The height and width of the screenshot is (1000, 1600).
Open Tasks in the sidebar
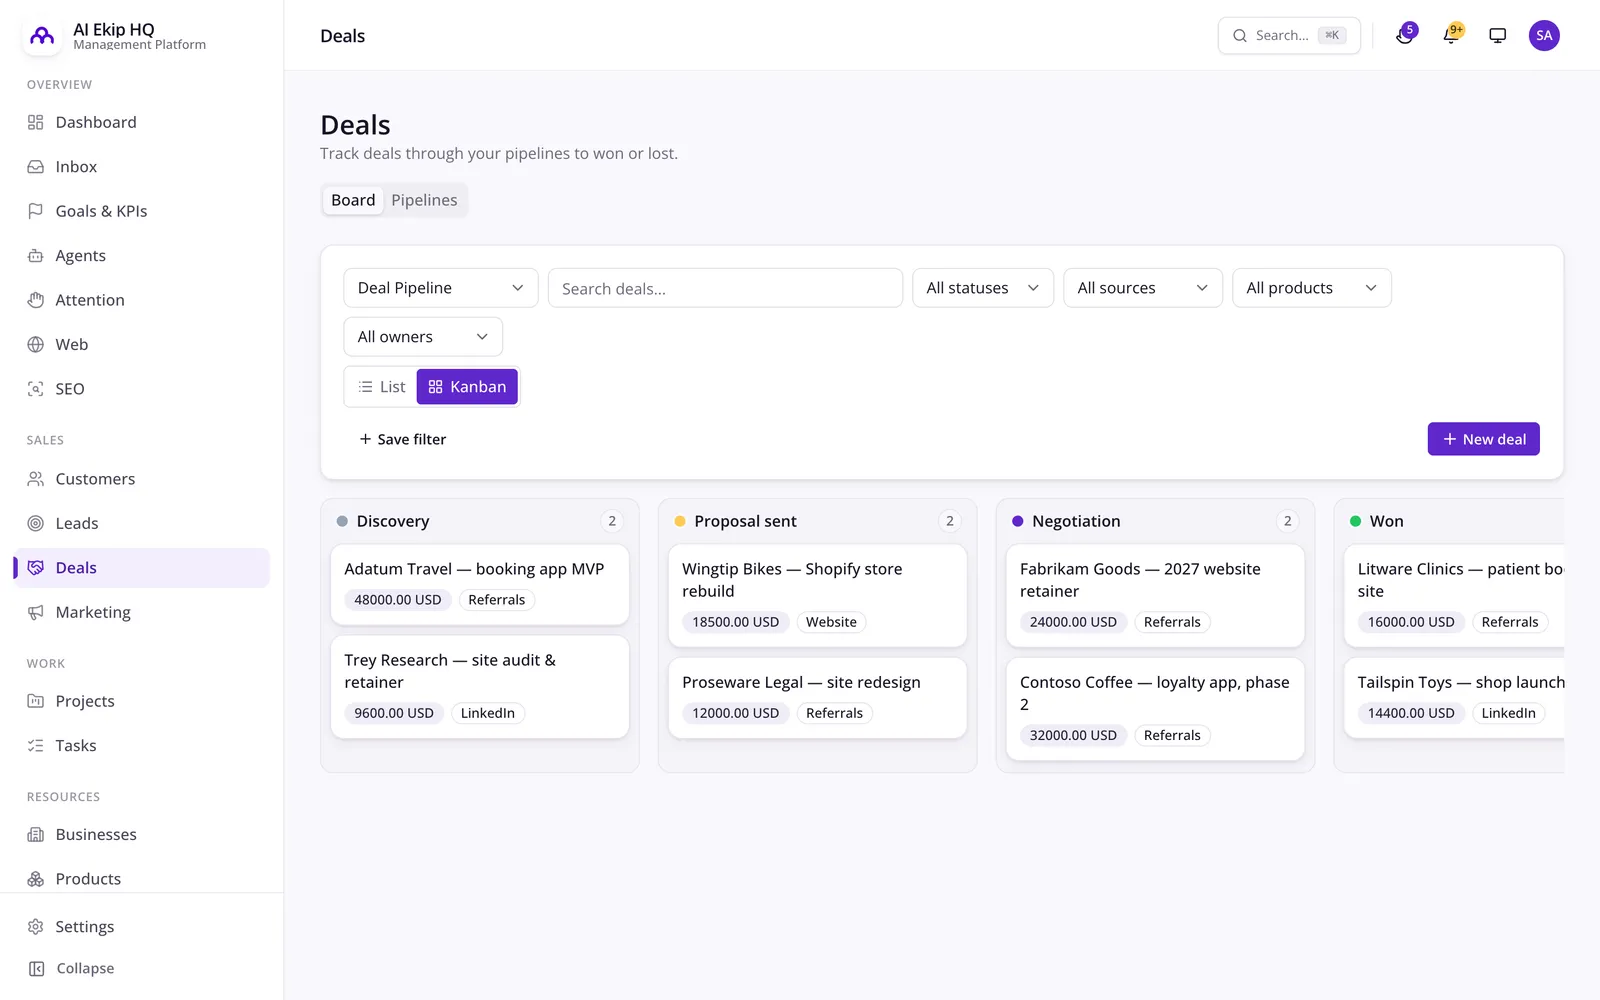(142, 746)
